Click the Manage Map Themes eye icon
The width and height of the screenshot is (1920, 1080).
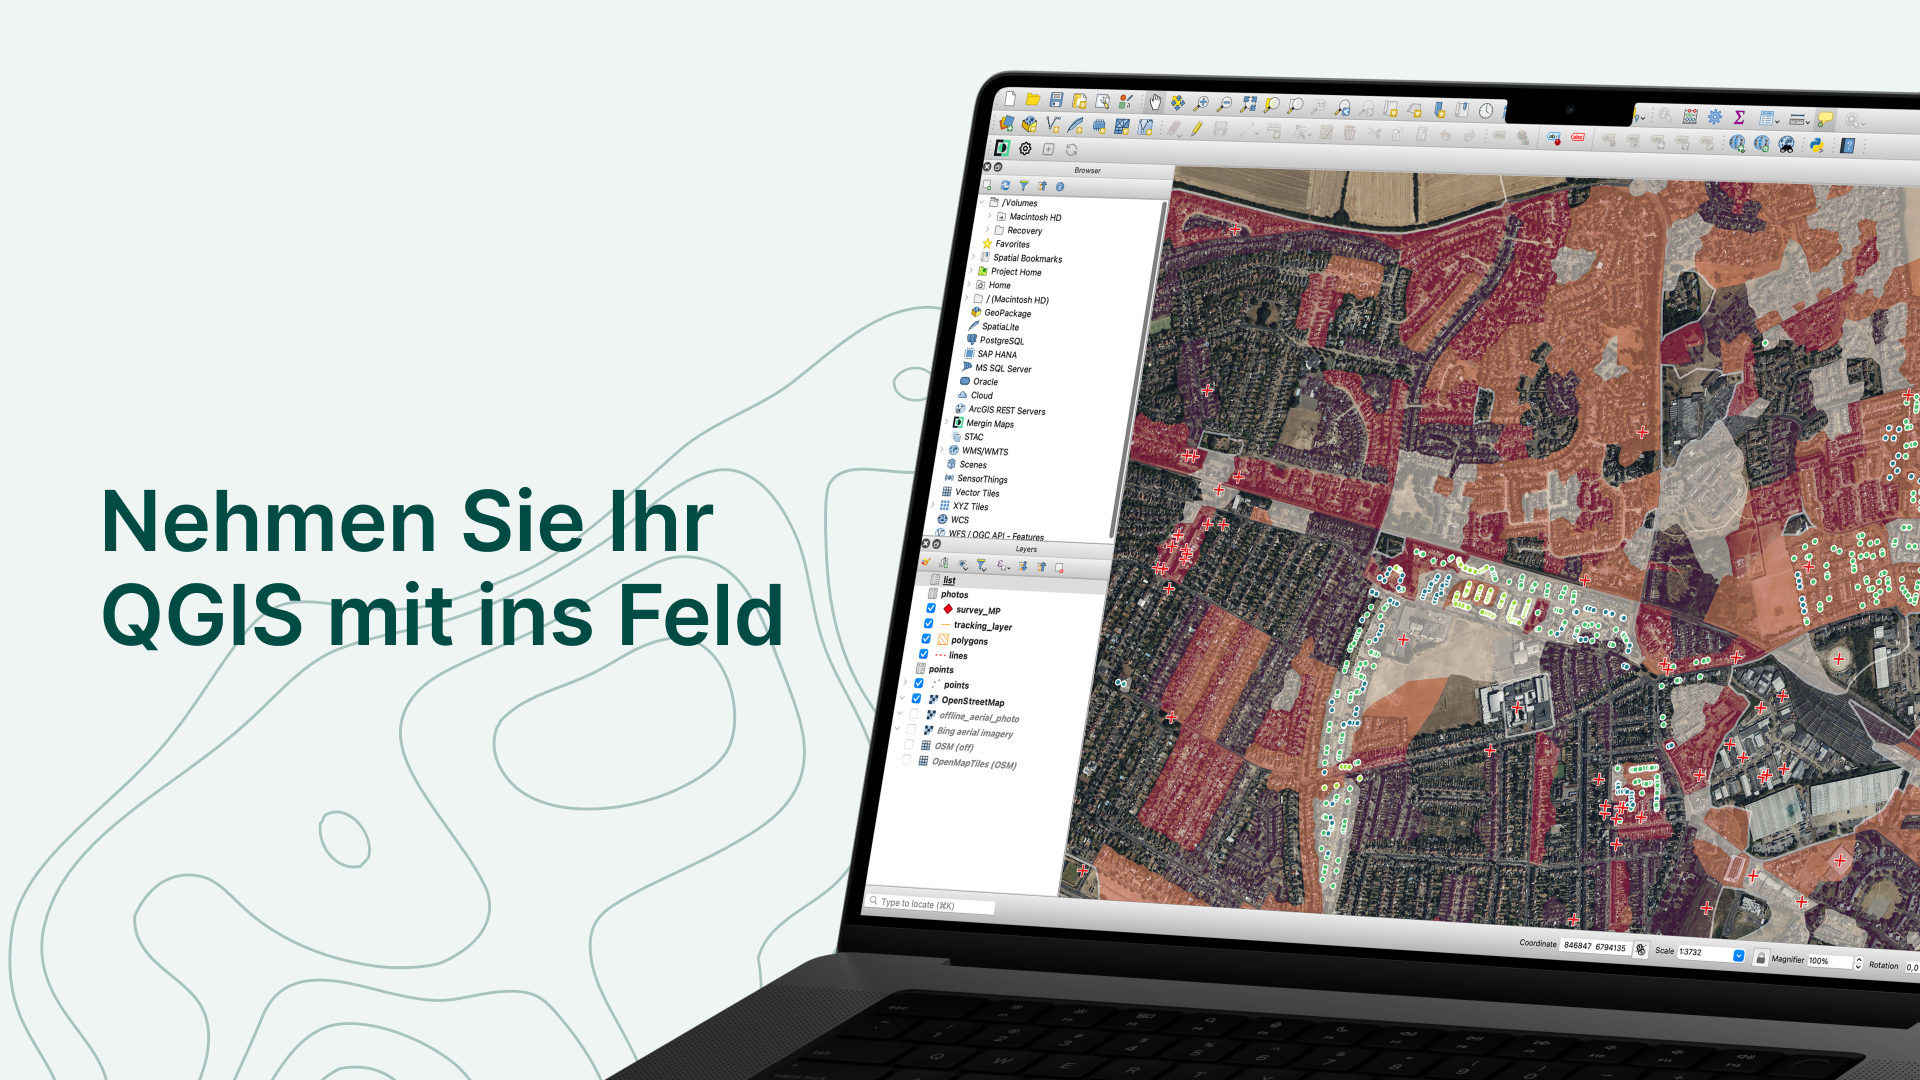tap(963, 565)
